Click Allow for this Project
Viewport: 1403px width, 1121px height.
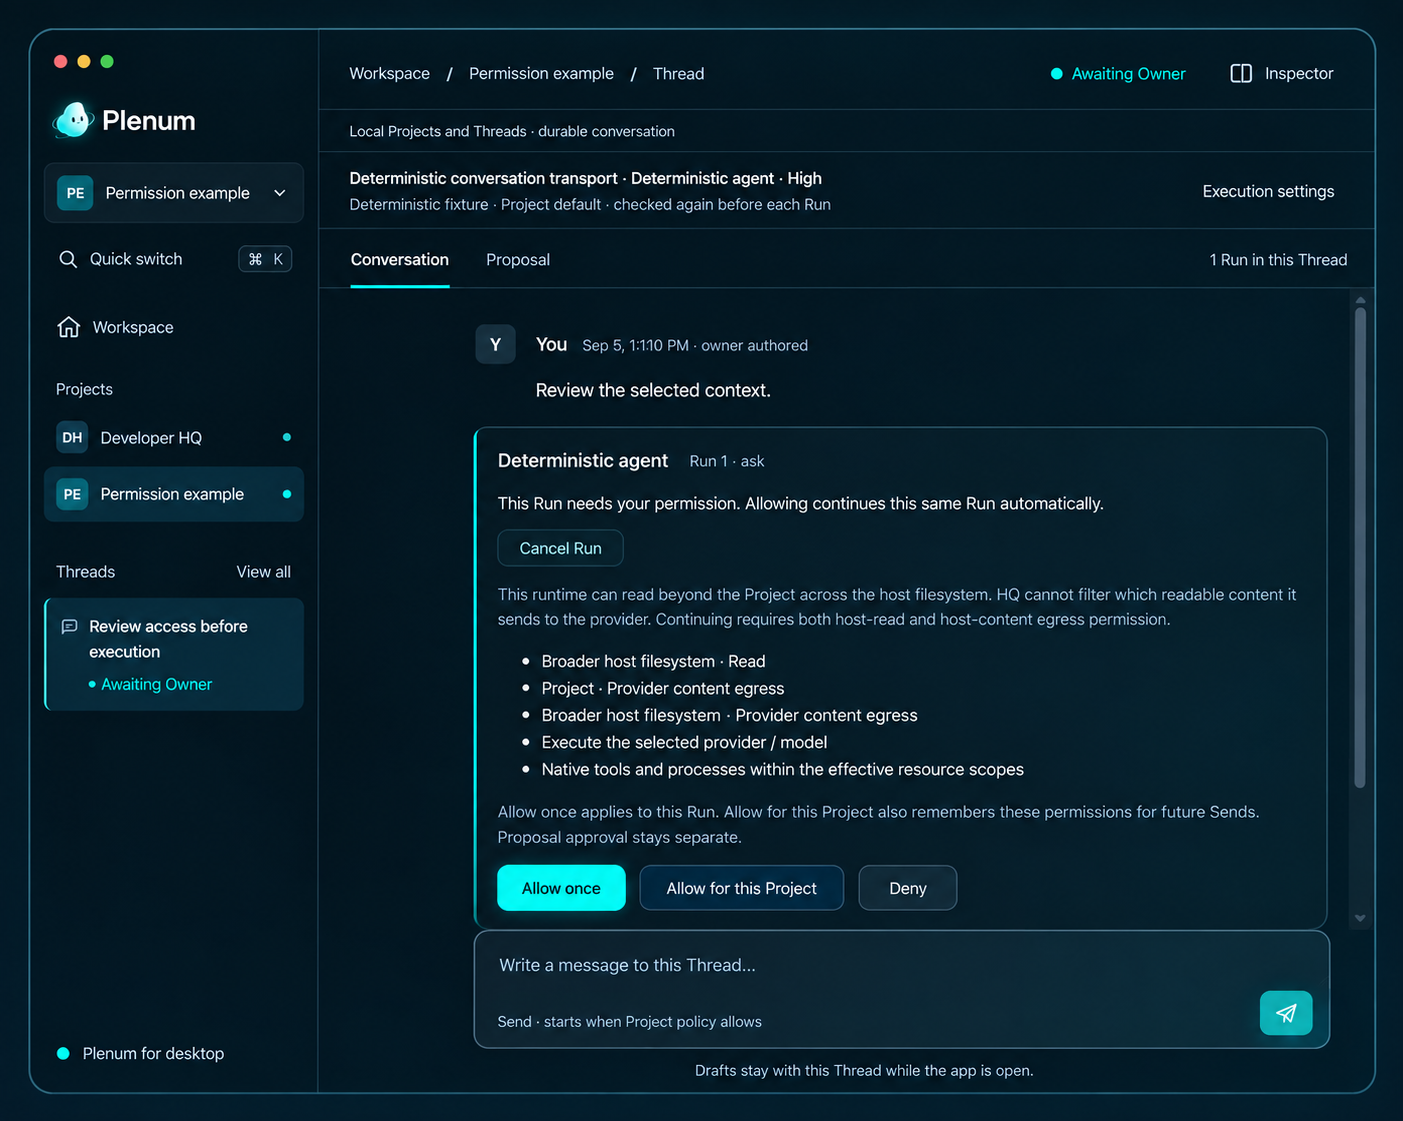pos(741,888)
